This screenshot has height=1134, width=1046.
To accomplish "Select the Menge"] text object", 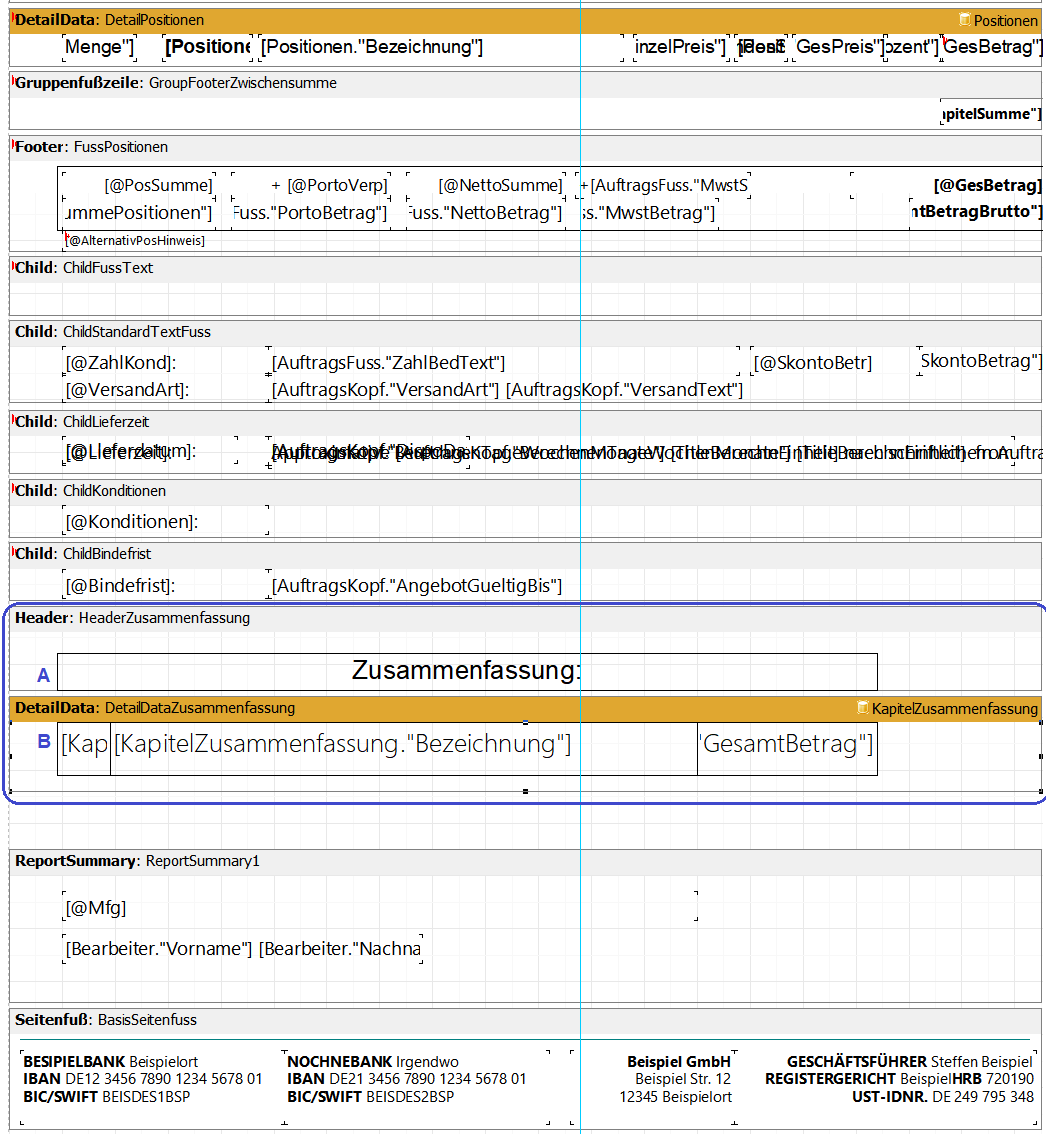I will pos(99,47).
